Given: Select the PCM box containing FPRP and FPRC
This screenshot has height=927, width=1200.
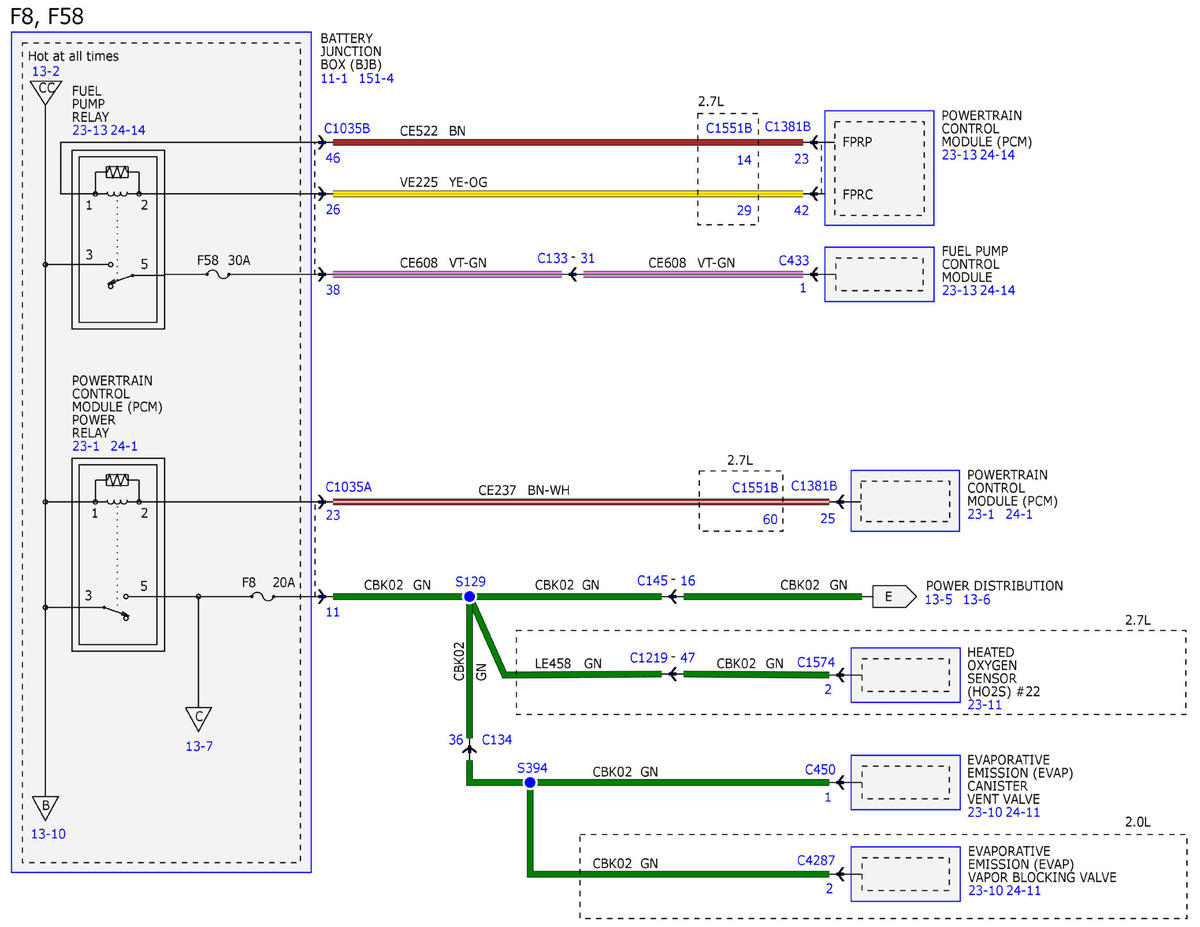Looking at the screenshot, I should point(879,167).
